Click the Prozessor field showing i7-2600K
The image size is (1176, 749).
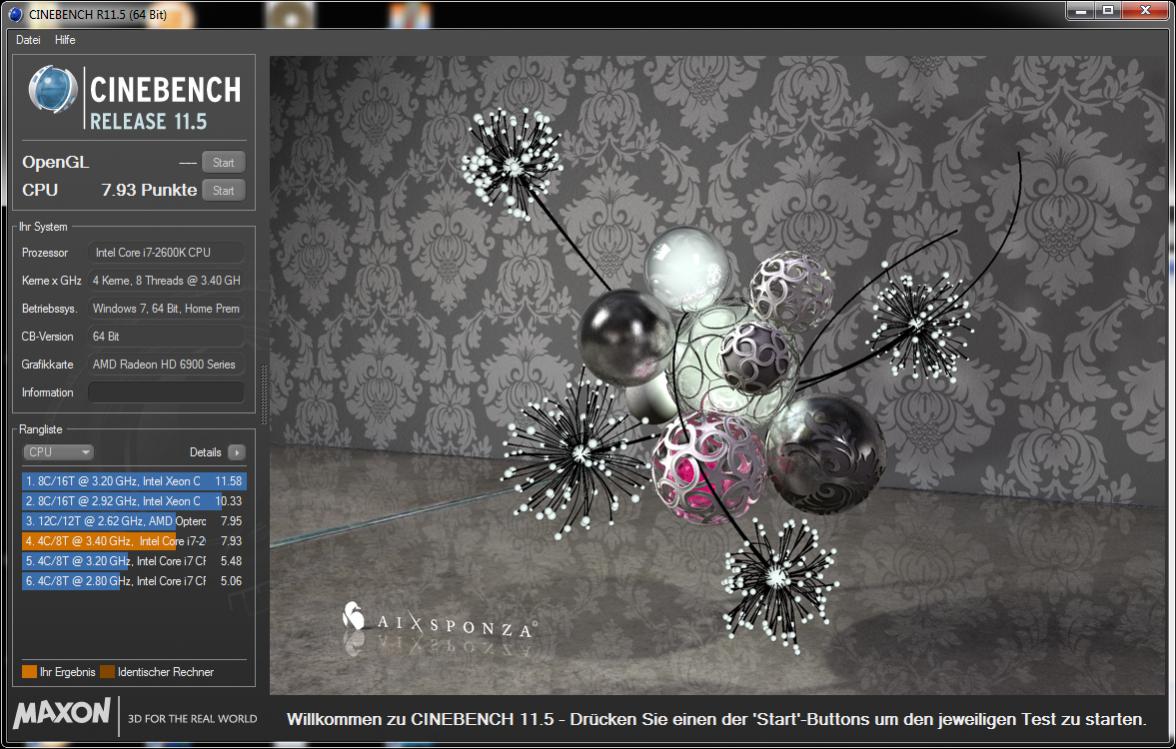click(166, 253)
